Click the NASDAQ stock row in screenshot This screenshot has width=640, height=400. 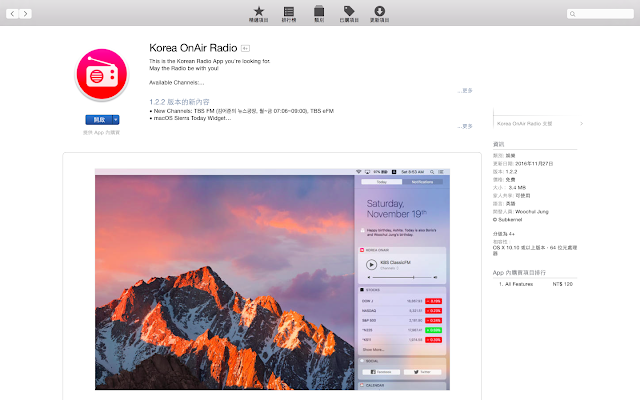pyautogui.click(x=402, y=311)
